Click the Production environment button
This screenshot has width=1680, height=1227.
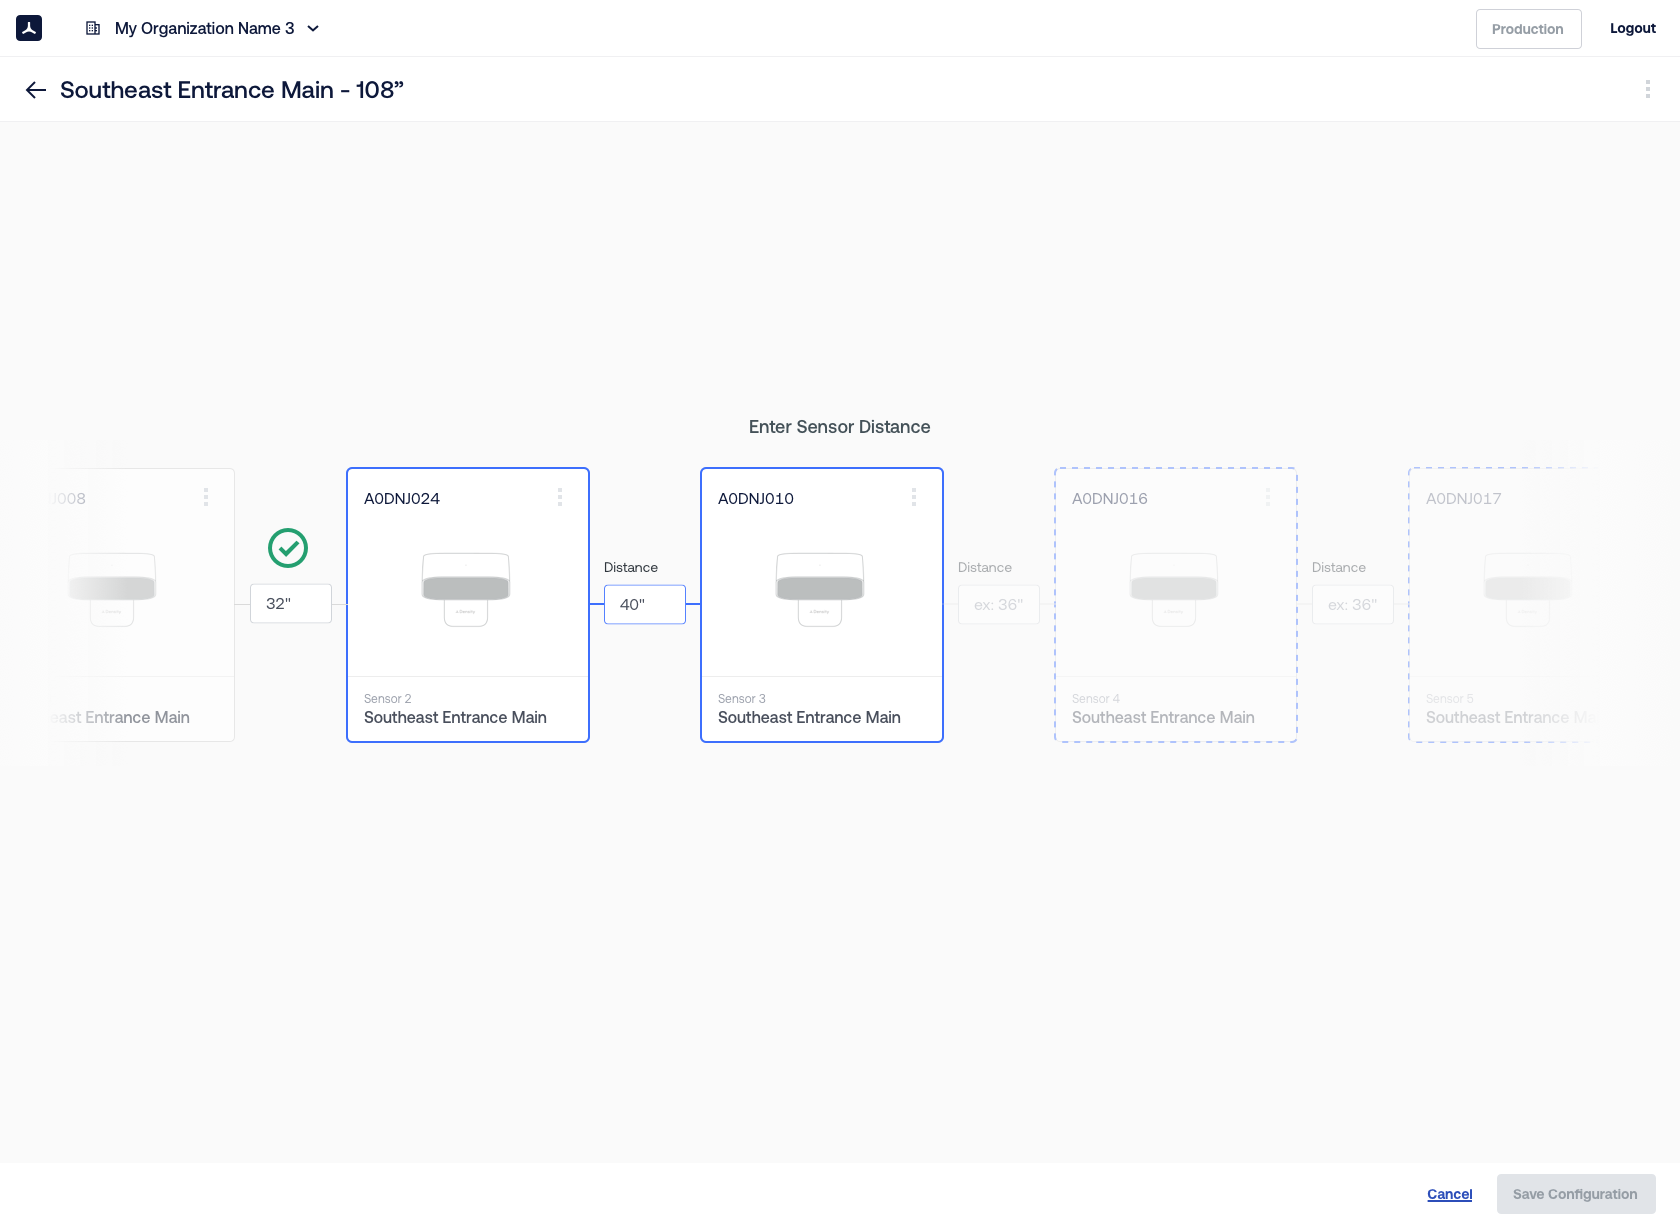click(1528, 29)
